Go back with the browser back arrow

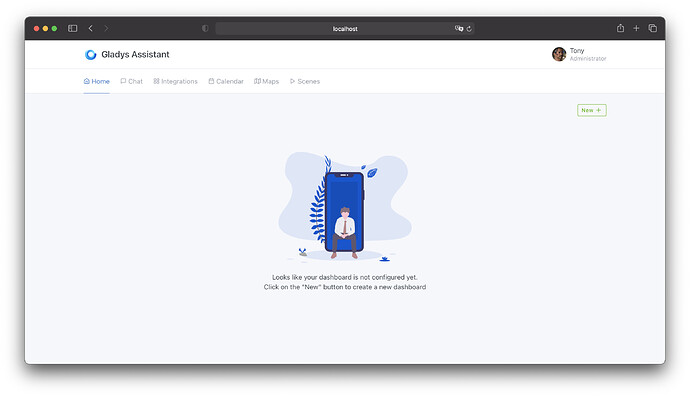(91, 28)
